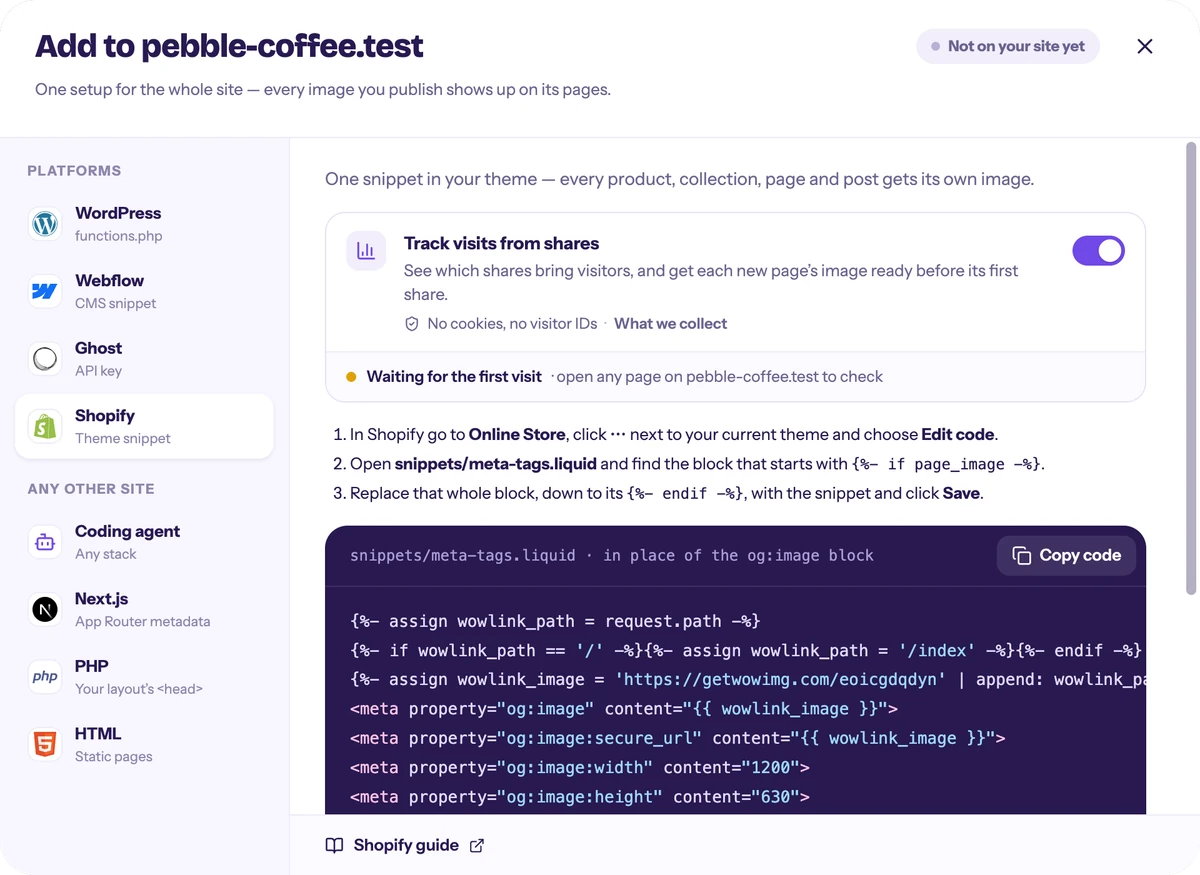
Task: Select Ghost API key platform
Action: 144,359
